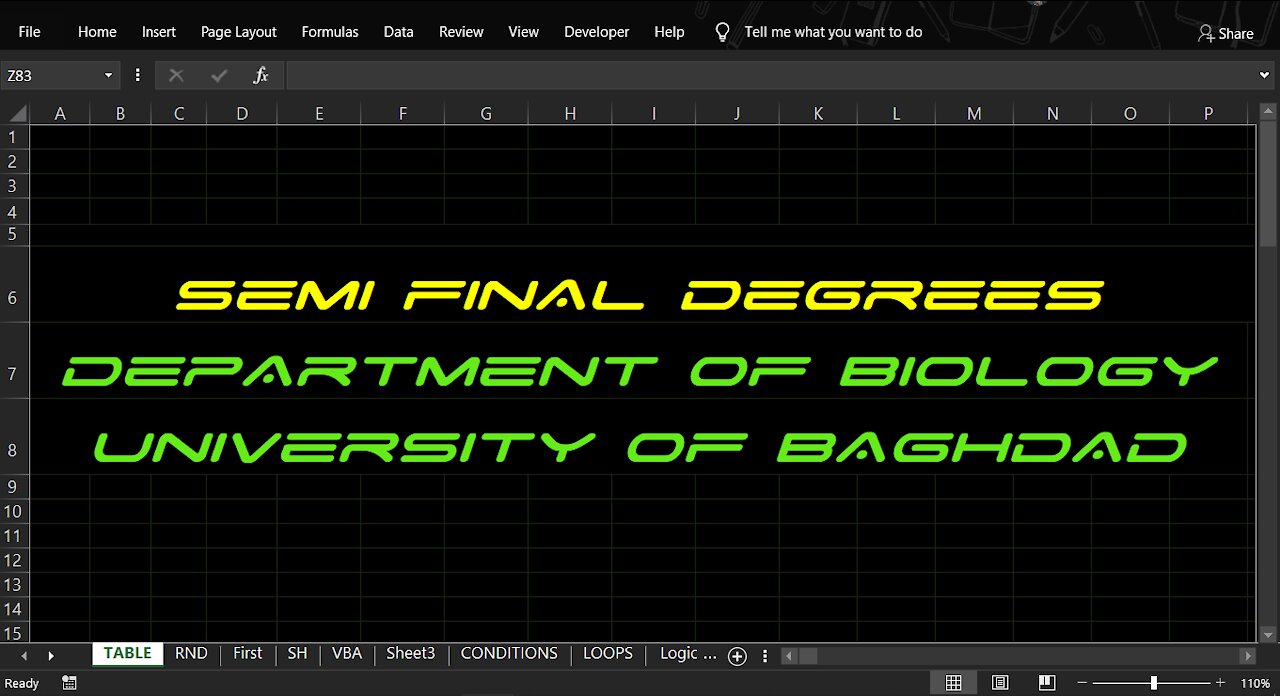1280x696 pixels.
Task: Switch to the Developer tab
Action: tap(597, 32)
